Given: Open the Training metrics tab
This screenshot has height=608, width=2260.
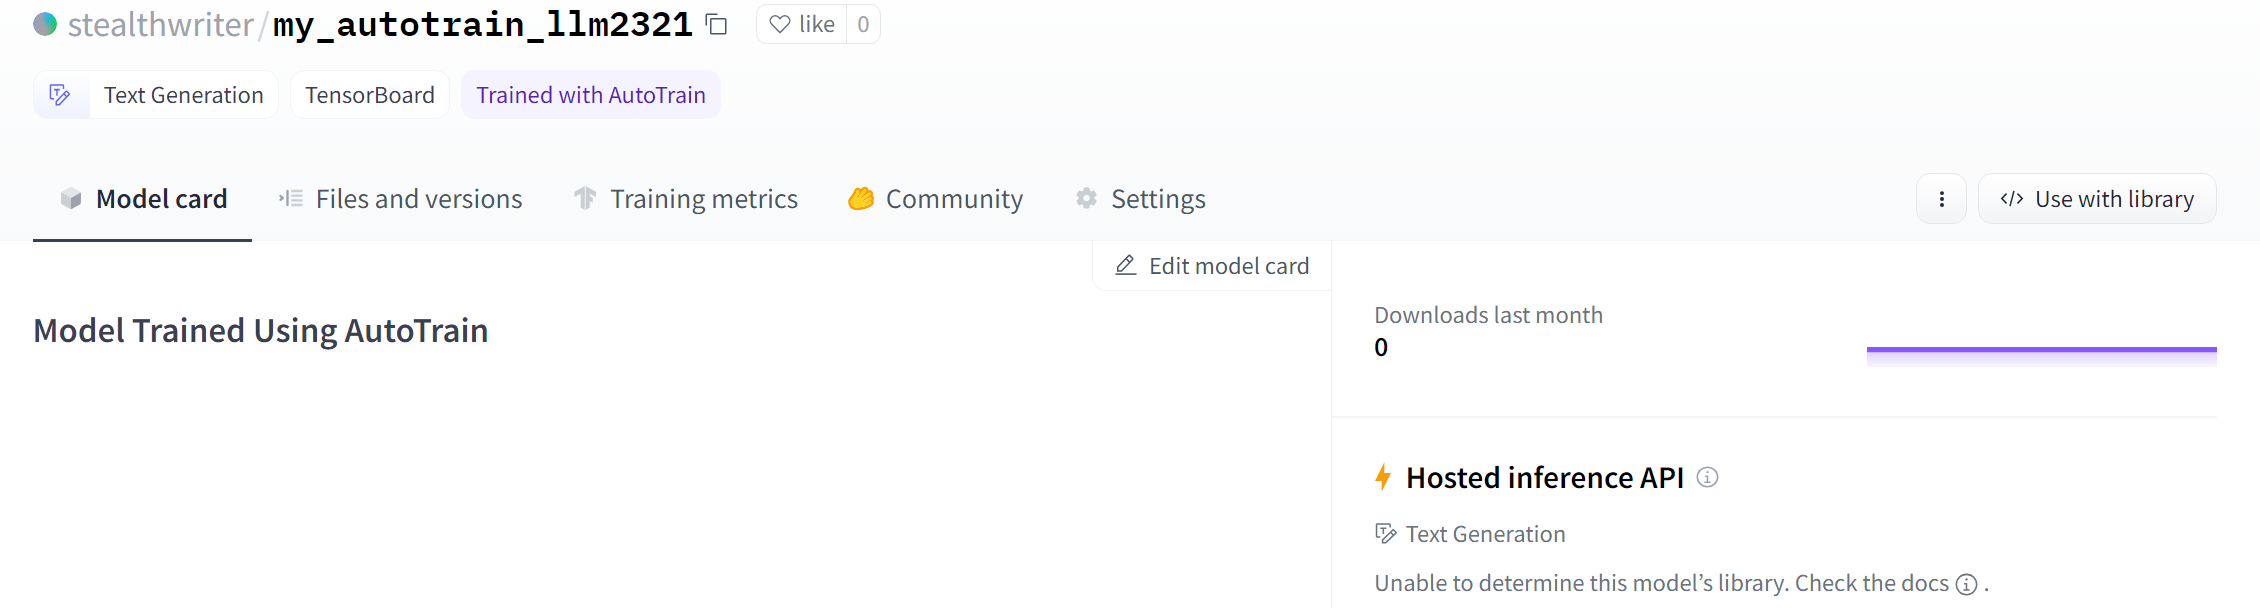Looking at the screenshot, I should [x=685, y=199].
